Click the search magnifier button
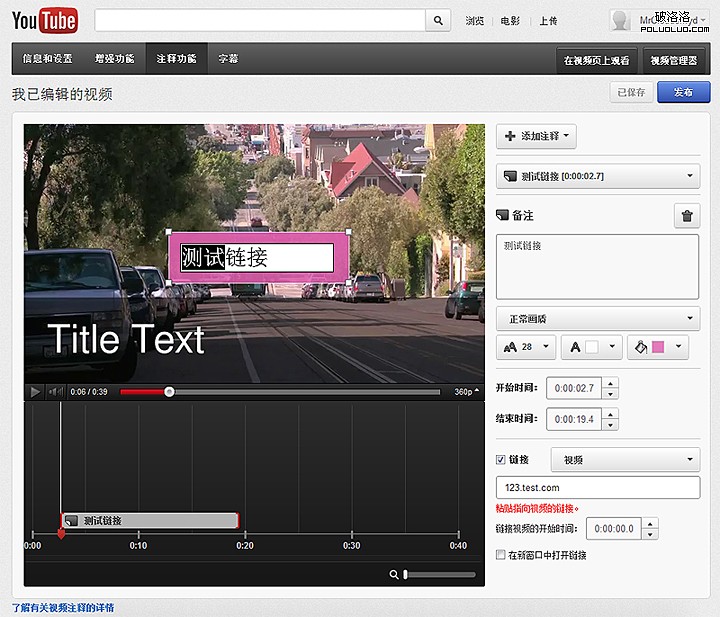This screenshot has height=617, width=720. coord(438,20)
